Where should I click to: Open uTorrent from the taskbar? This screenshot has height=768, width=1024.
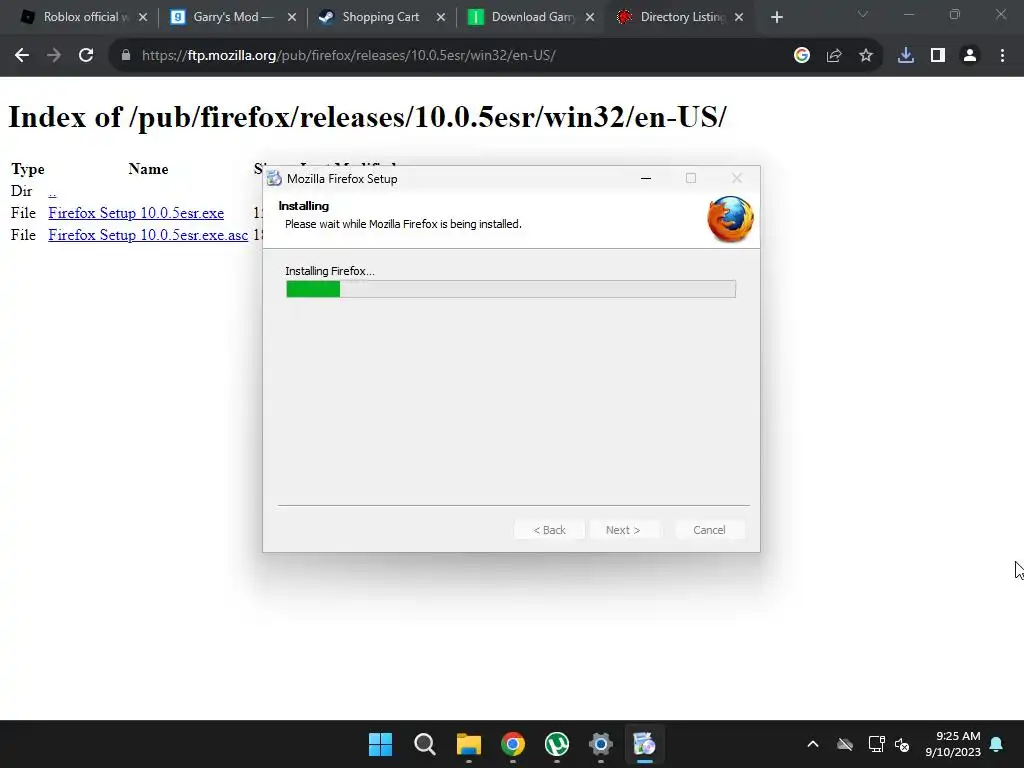pyautogui.click(x=556, y=744)
